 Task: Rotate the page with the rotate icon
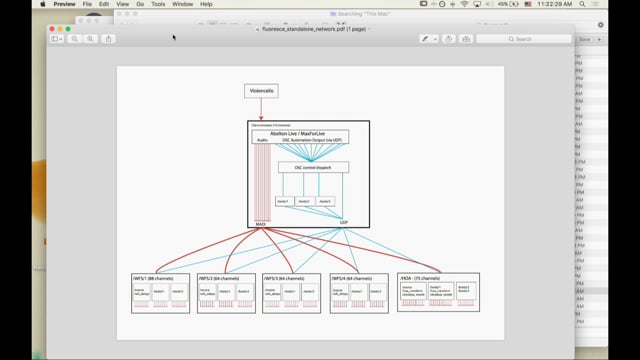pos(449,39)
